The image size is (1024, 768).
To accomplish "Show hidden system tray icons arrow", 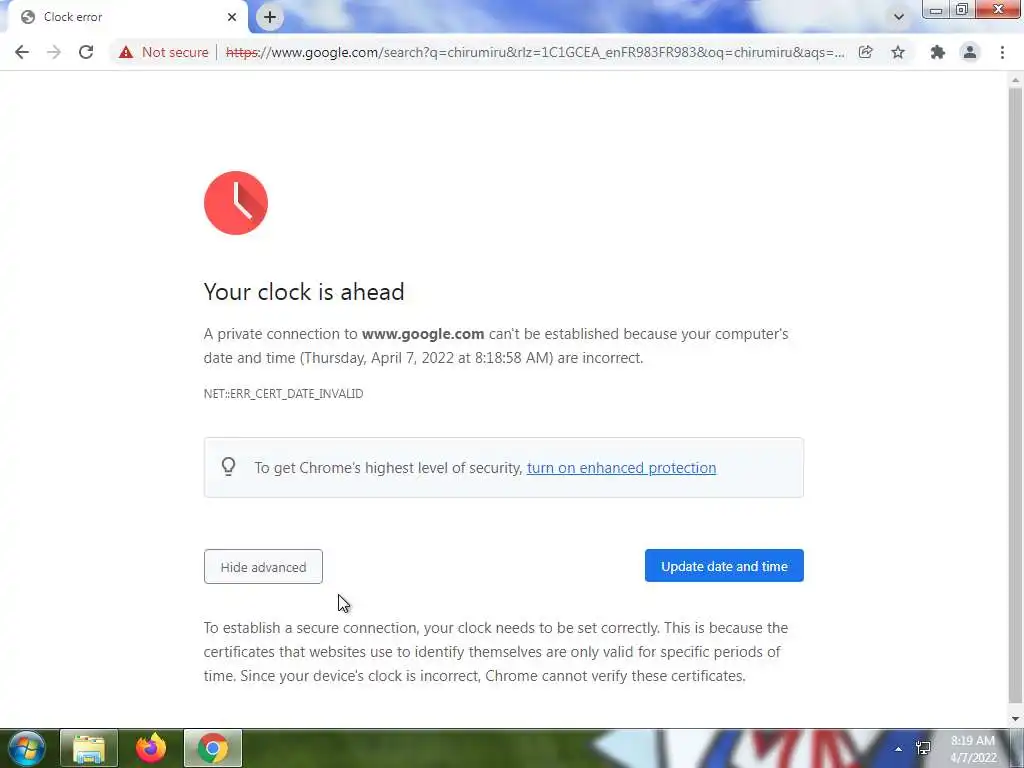I will [899, 749].
